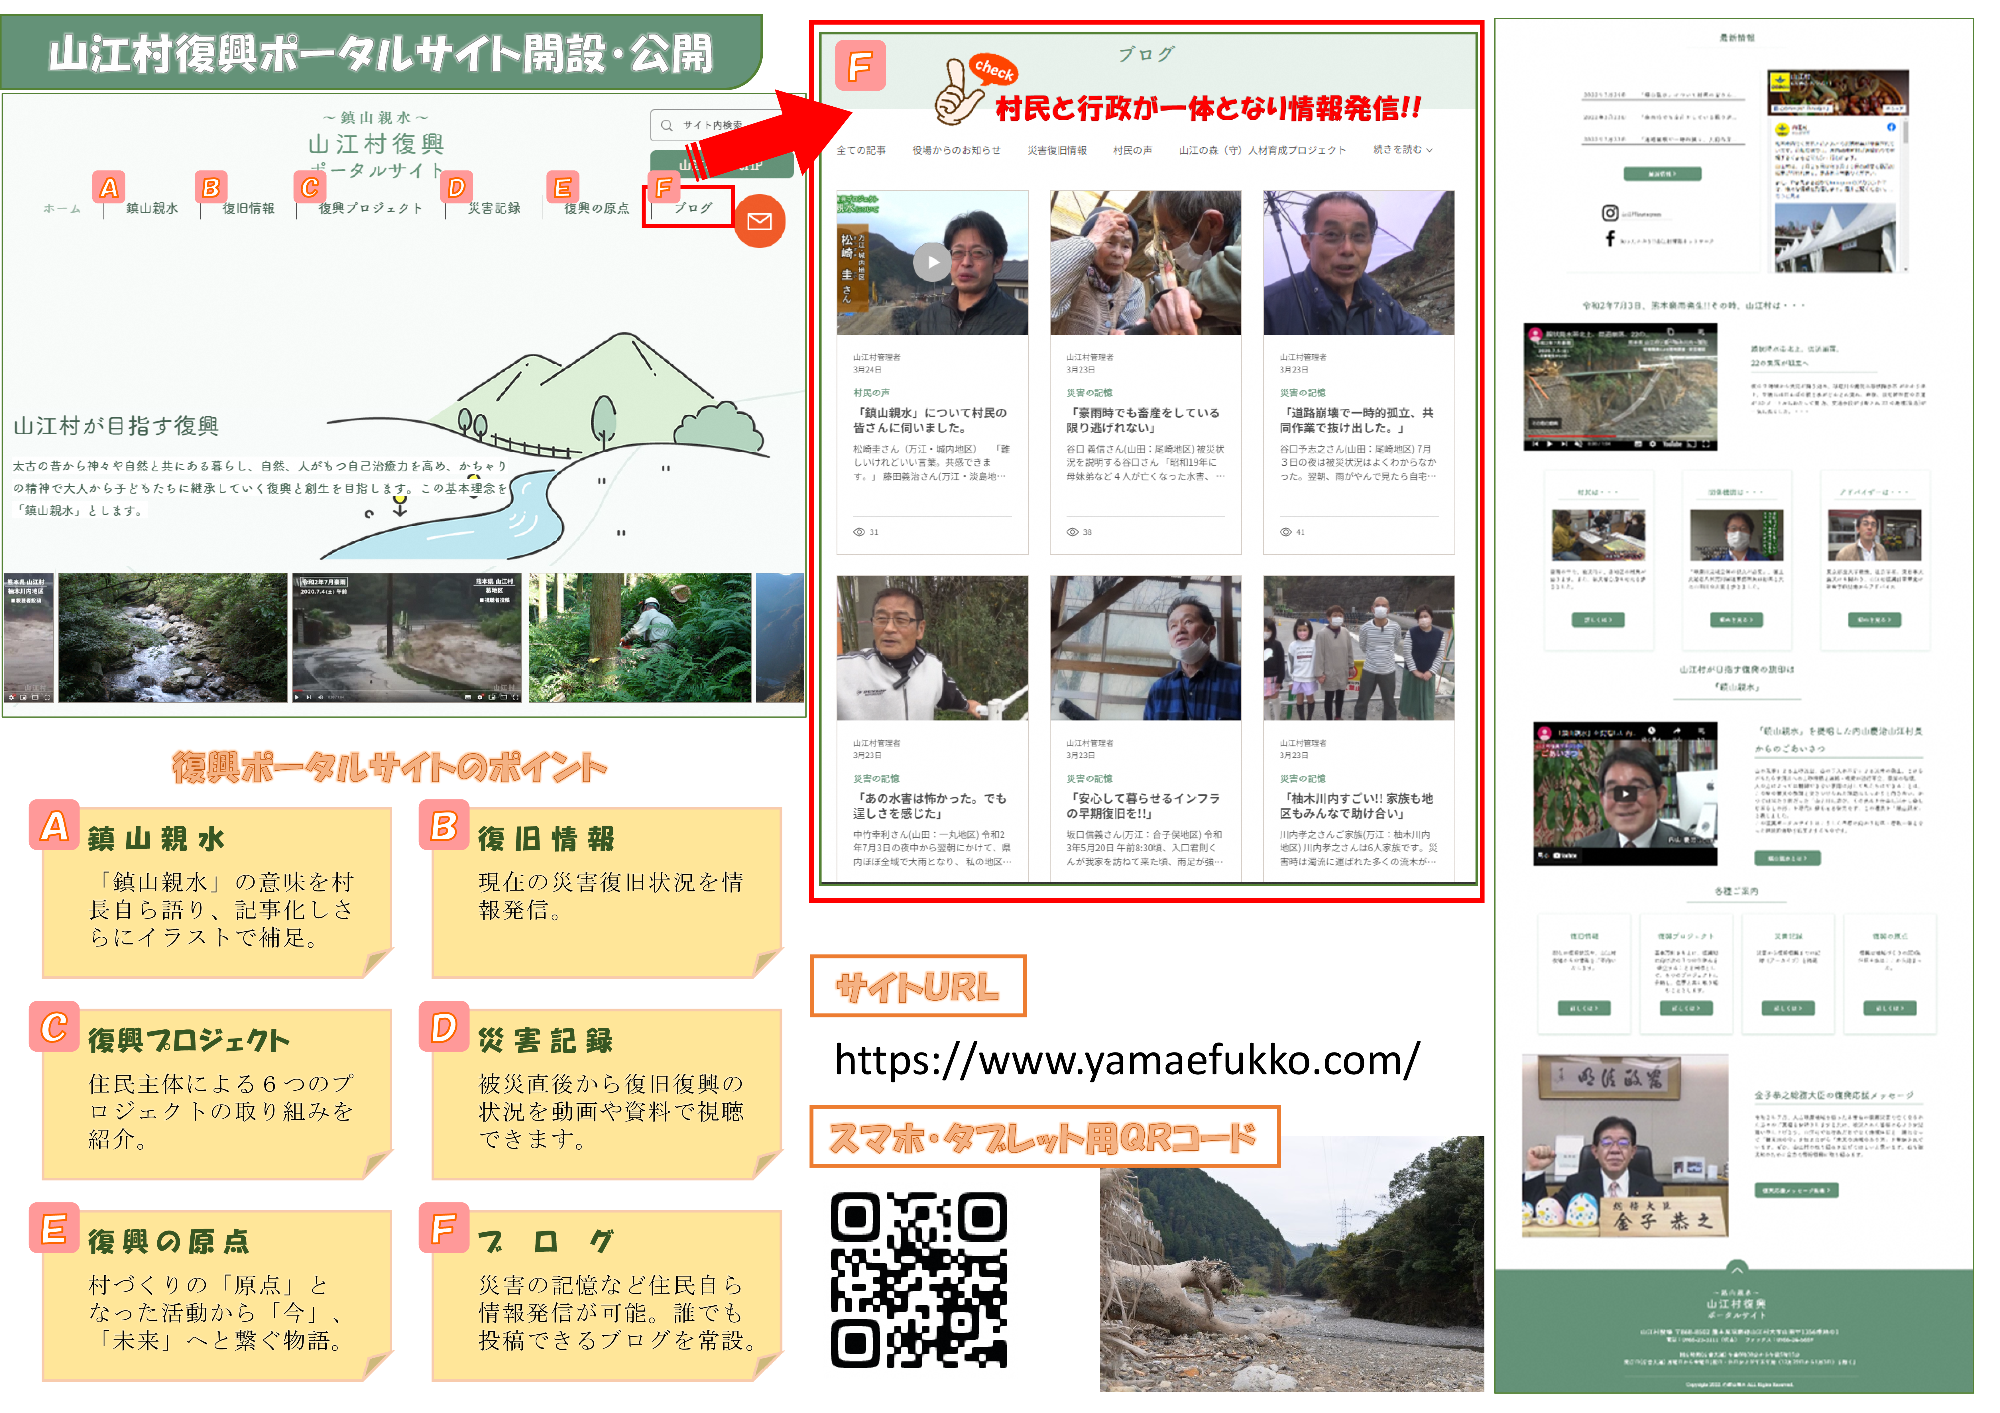The width and height of the screenshot is (2000, 1413).
Task: Play the 松崎圭さん video on first blog card
Action: point(932,262)
